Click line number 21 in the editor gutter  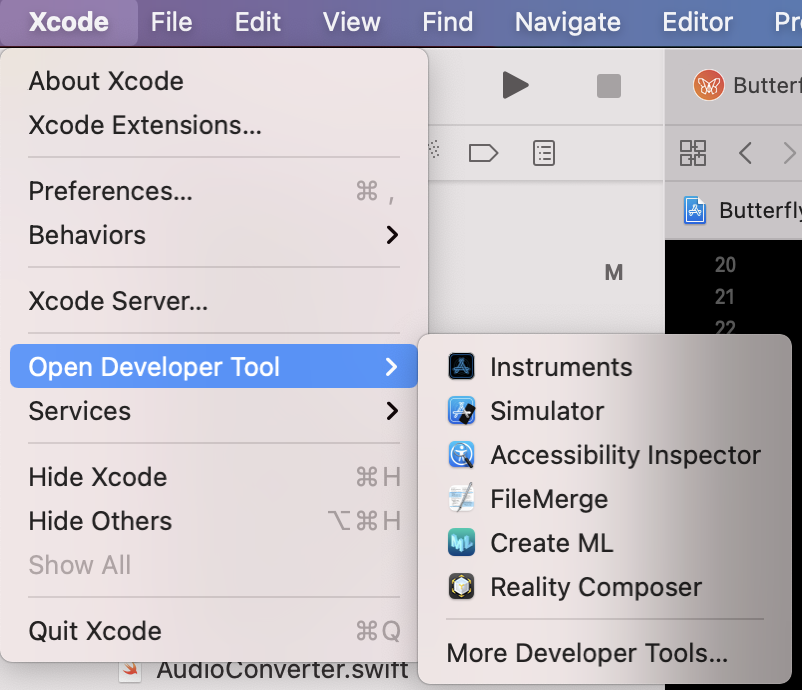(x=725, y=297)
